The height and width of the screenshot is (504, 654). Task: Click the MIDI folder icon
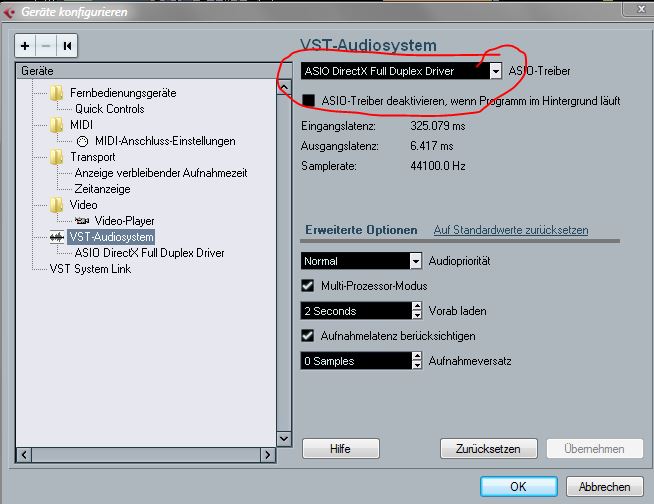[x=57, y=125]
